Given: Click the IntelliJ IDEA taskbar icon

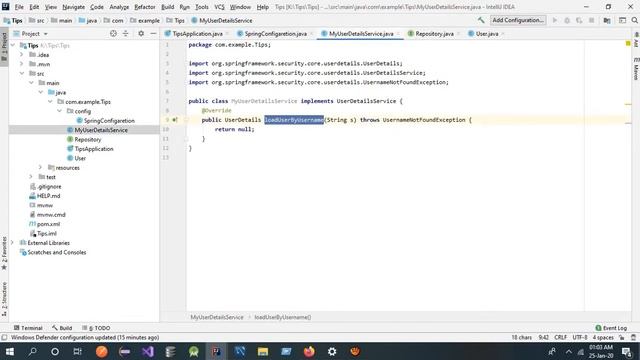Looking at the screenshot, I should point(216,351).
